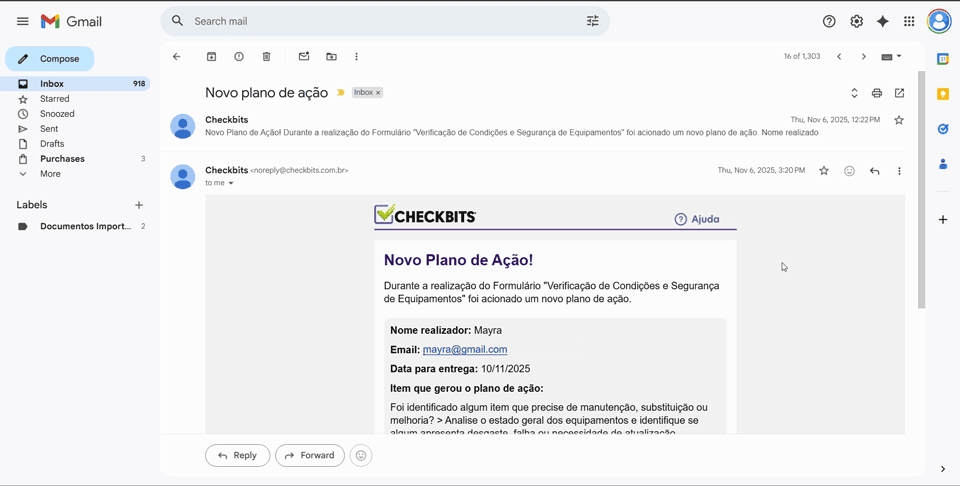Show details next to 'to me'

pos(231,183)
